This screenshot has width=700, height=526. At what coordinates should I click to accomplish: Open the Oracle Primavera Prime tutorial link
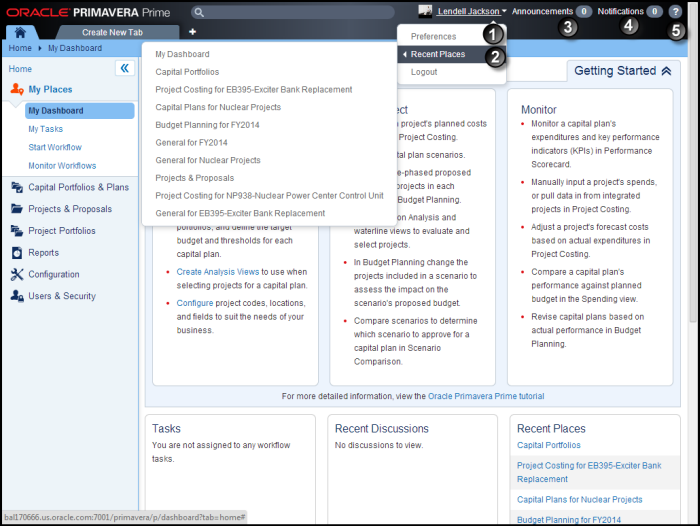click(486, 396)
